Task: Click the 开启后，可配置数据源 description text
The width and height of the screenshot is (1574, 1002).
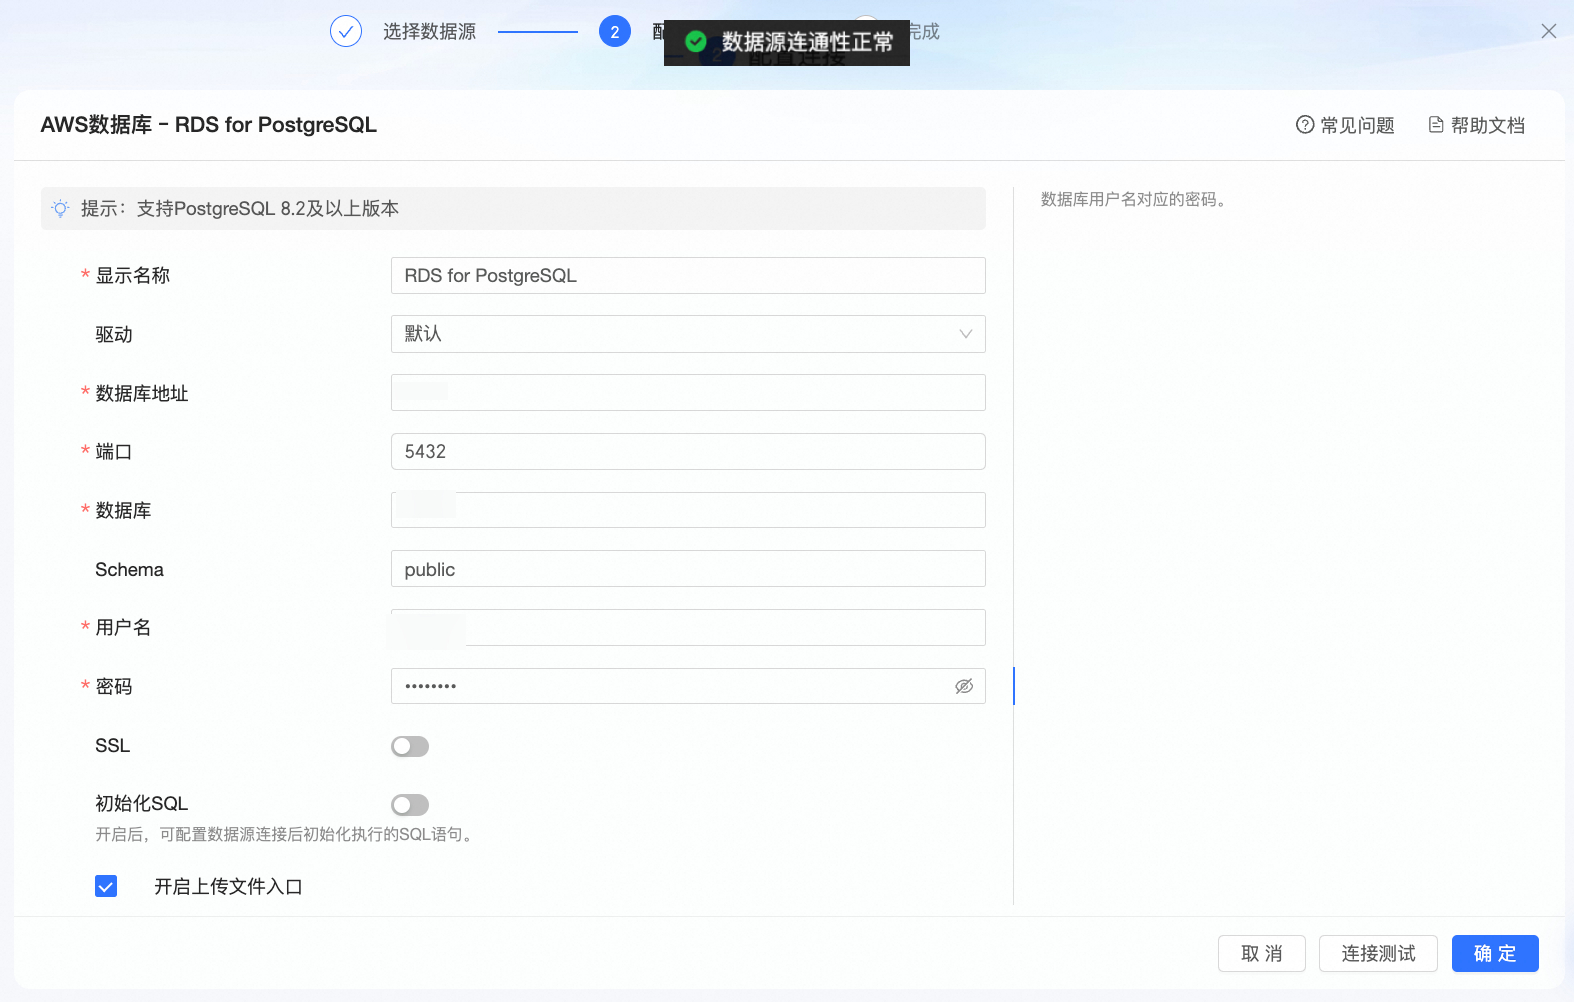Action: [286, 834]
